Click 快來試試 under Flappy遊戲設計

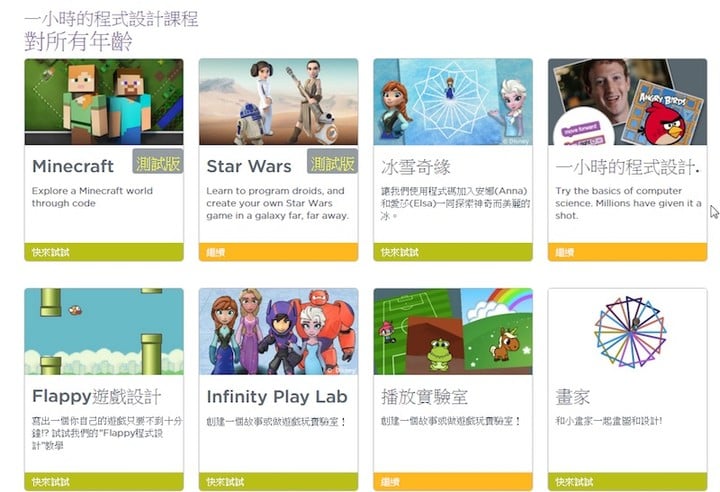tap(104, 482)
